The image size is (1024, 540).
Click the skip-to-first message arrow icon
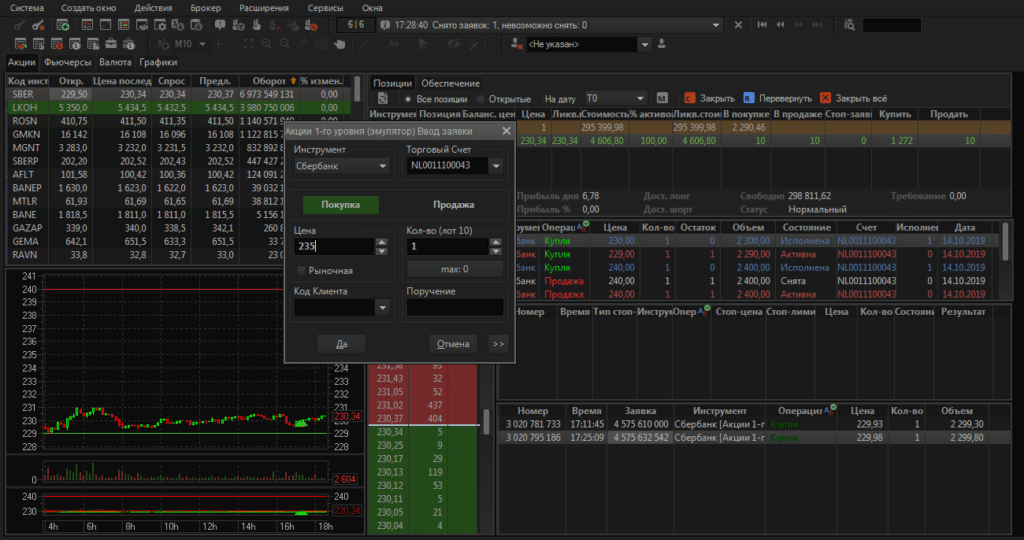coord(763,24)
